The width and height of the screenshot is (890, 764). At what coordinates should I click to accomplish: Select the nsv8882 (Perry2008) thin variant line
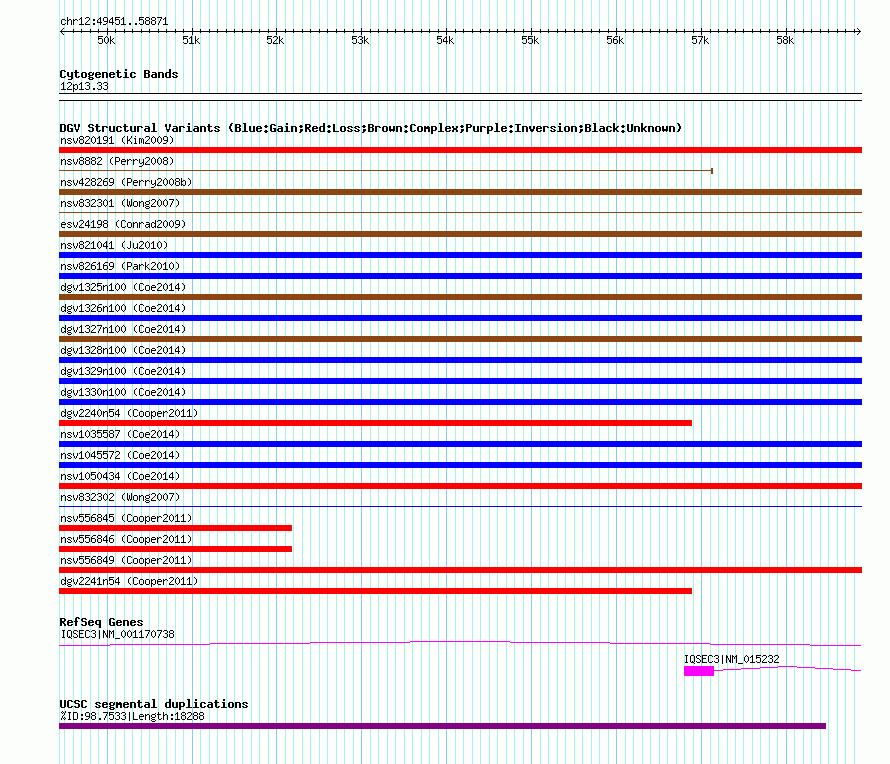click(386, 171)
